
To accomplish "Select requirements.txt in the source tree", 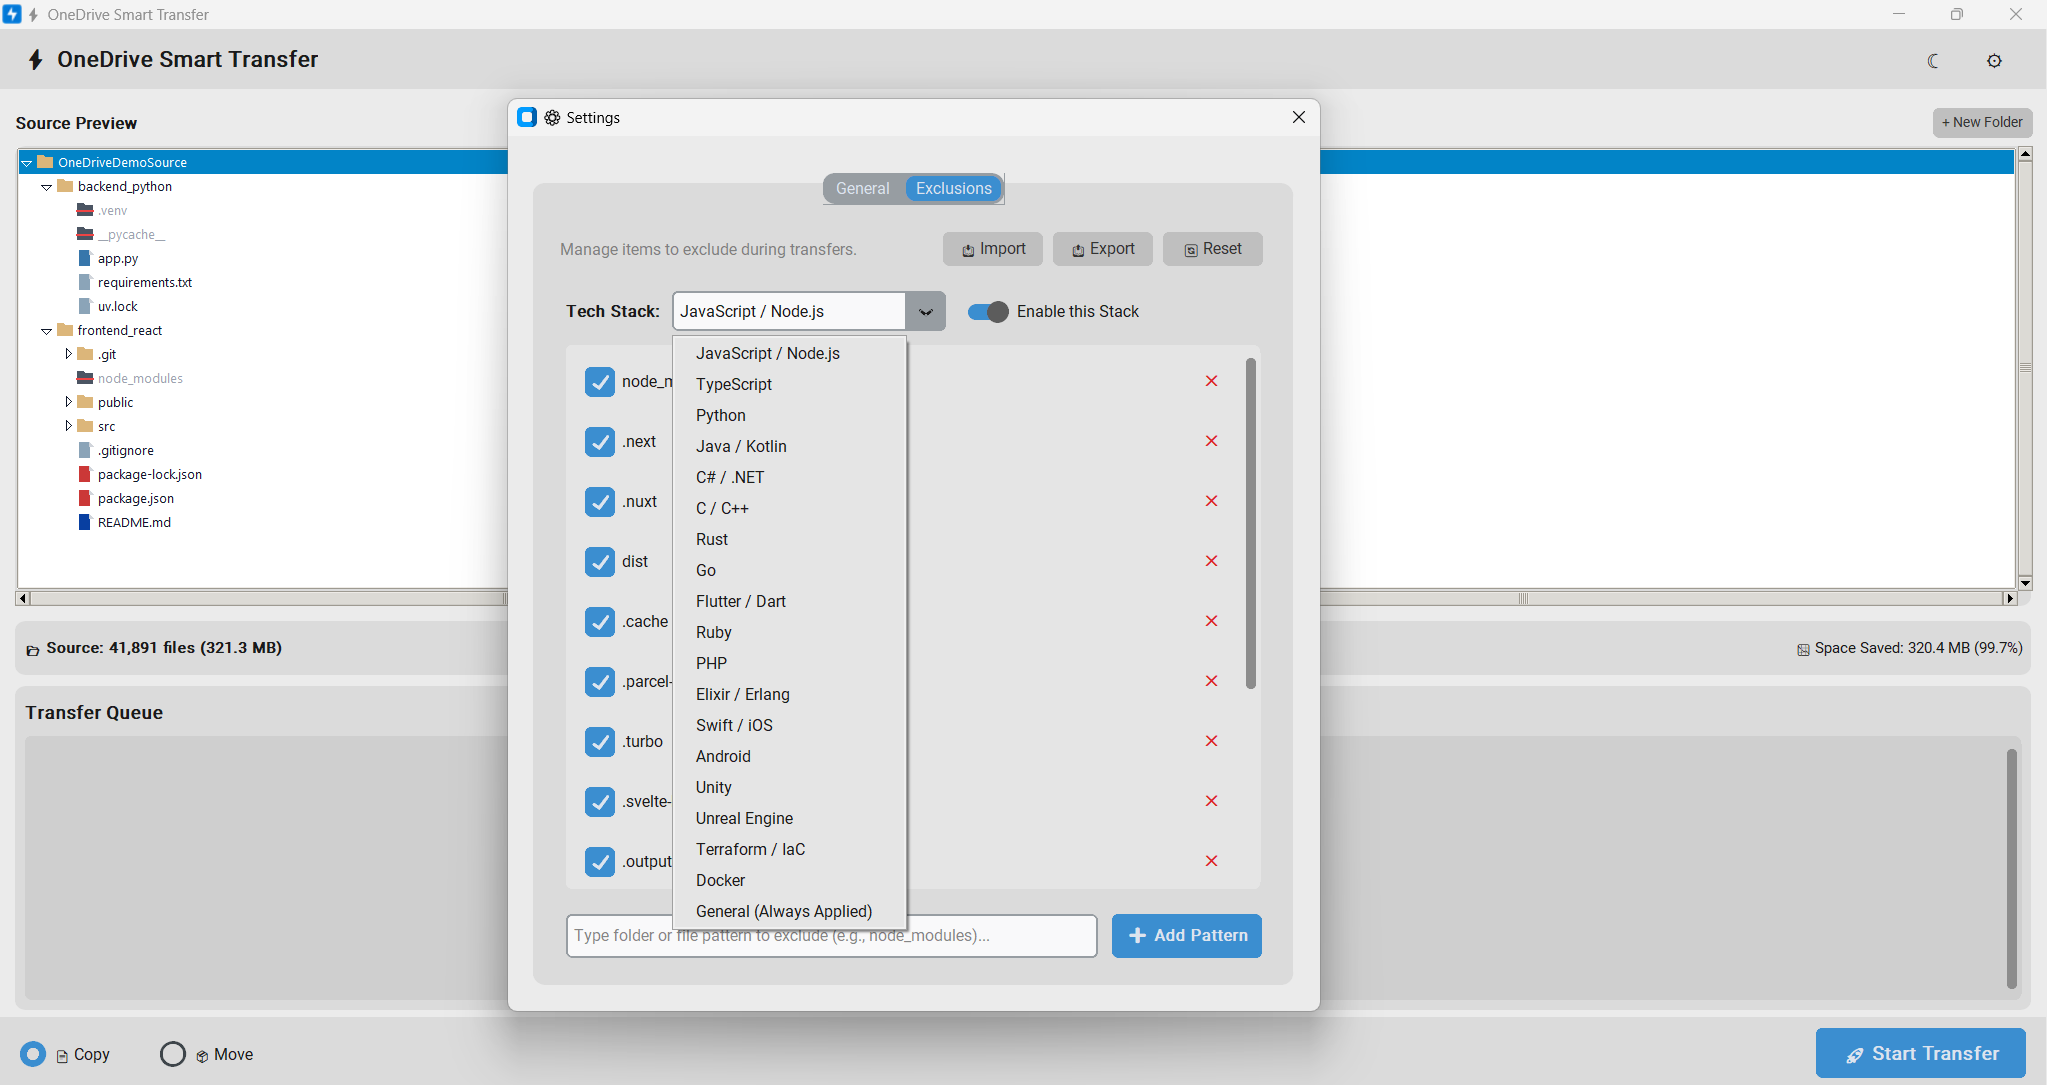I will 145,282.
